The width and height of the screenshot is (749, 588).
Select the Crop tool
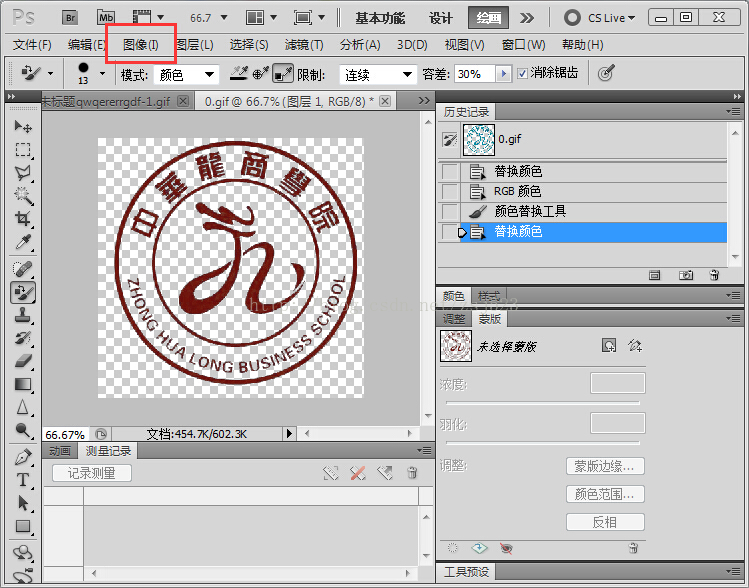point(22,219)
